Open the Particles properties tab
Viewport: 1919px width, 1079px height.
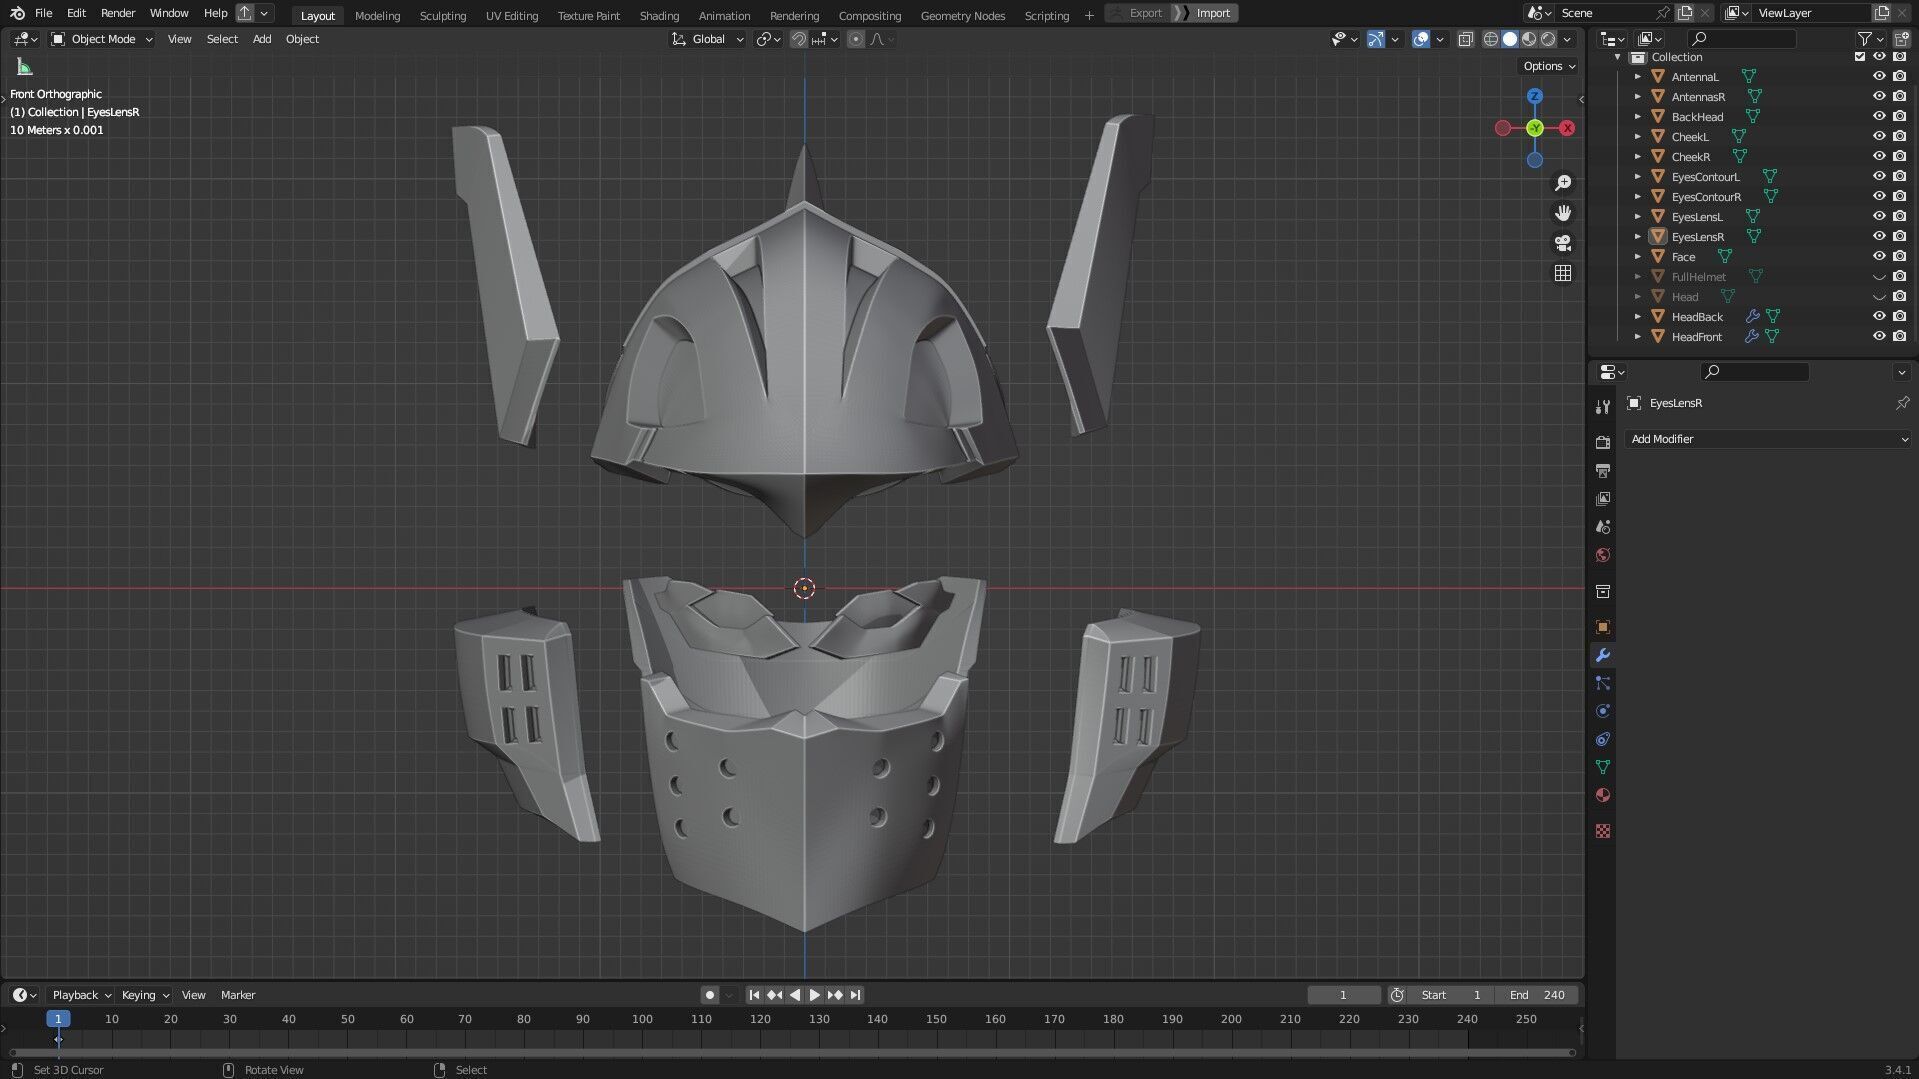pyautogui.click(x=1603, y=683)
